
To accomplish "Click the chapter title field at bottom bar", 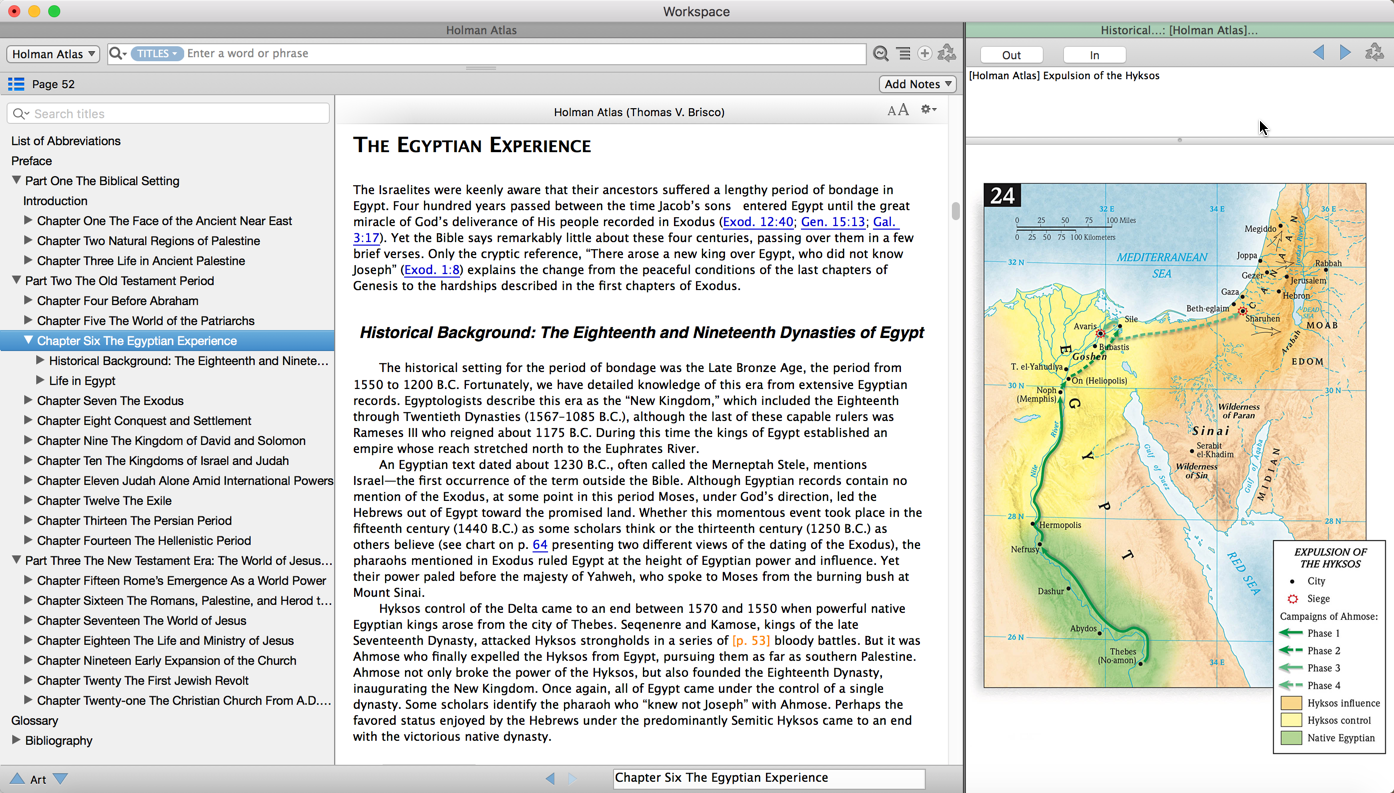I will [x=769, y=778].
